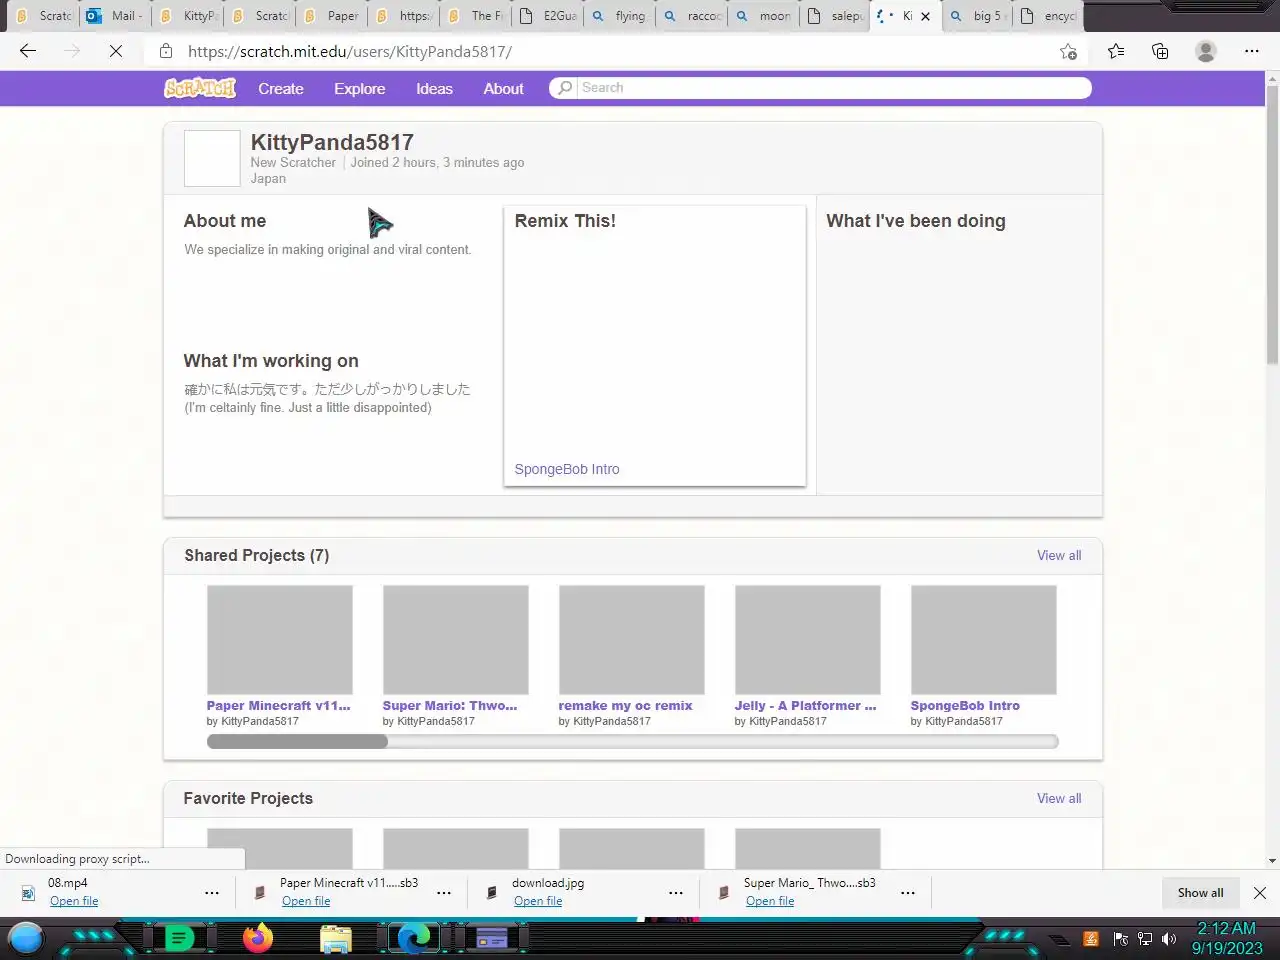
Task: Click the taskbar clock showing 2:12 AM
Action: coord(1227,938)
